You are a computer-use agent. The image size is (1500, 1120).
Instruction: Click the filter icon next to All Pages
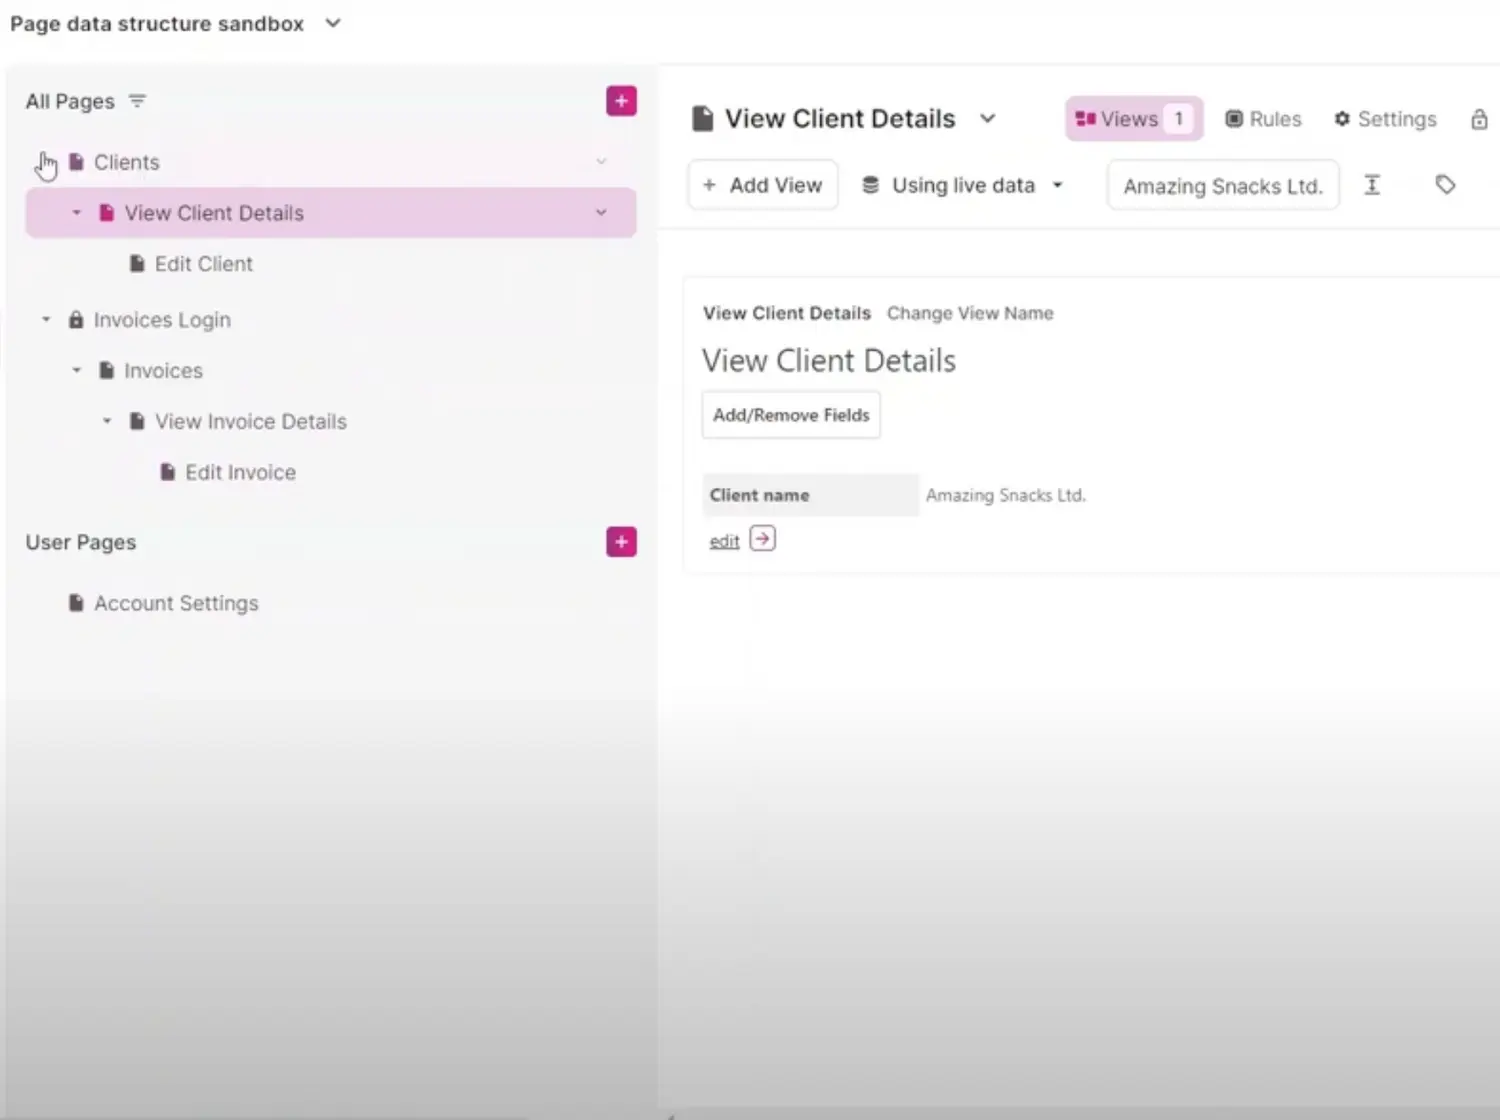click(x=138, y=101)
